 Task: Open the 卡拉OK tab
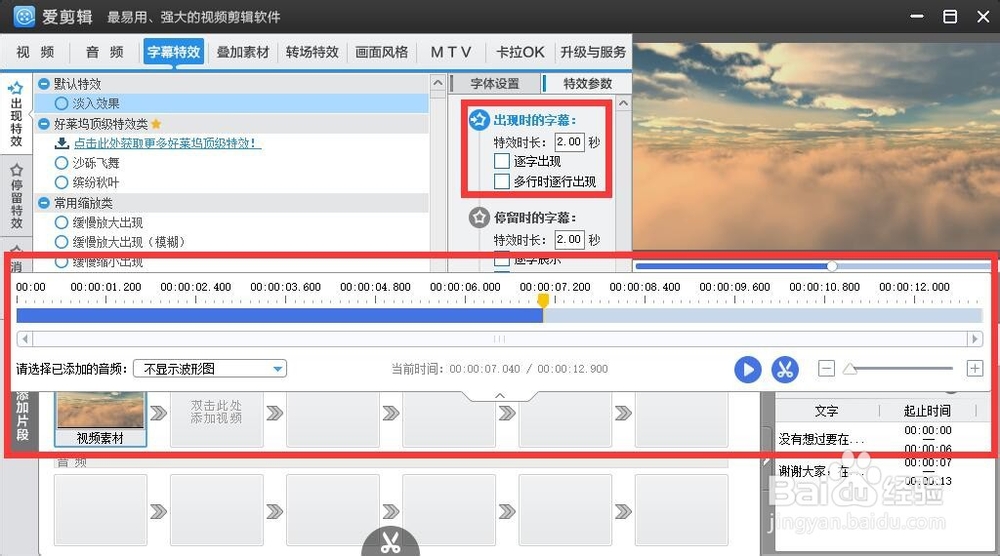[x=520, y=52]
